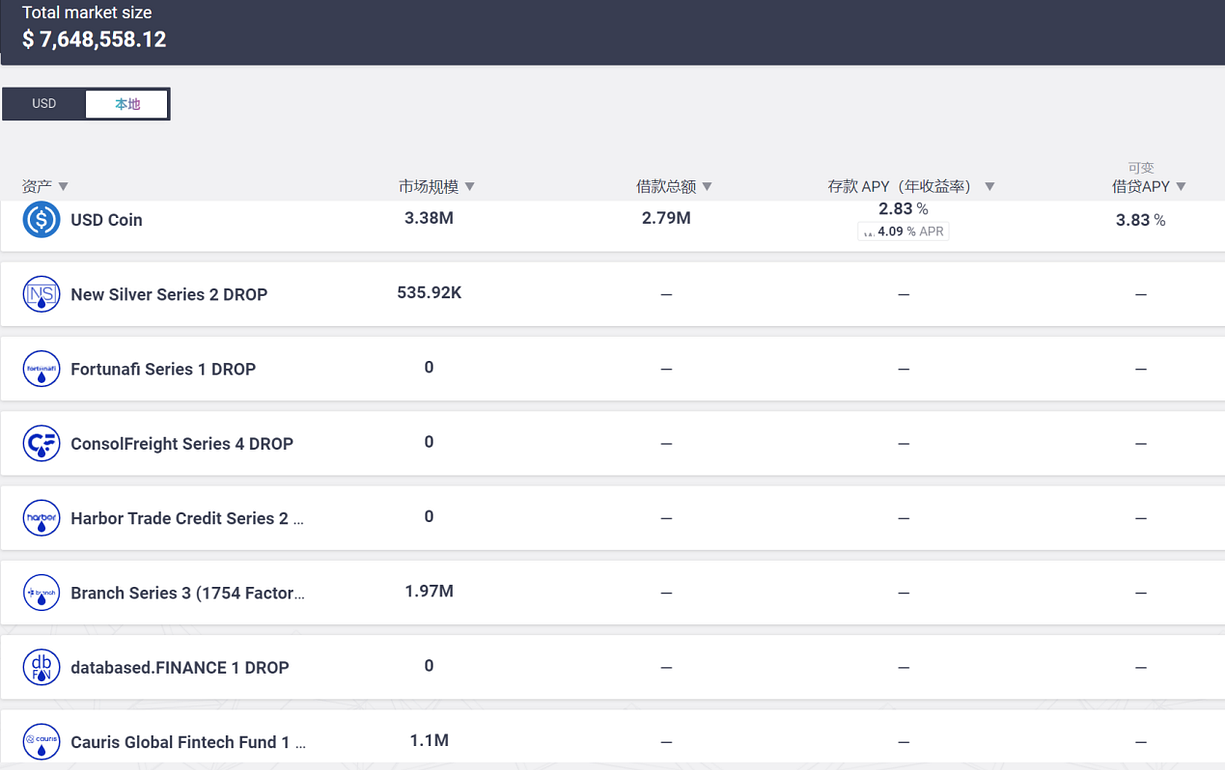Click the Branch Series 3 icon

pyautogui.click(x=41, y=593)
